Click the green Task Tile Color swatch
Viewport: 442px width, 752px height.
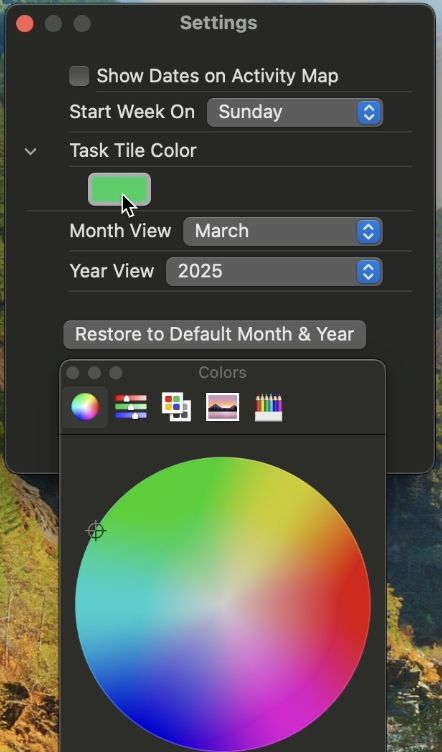[x=119, y=189]
